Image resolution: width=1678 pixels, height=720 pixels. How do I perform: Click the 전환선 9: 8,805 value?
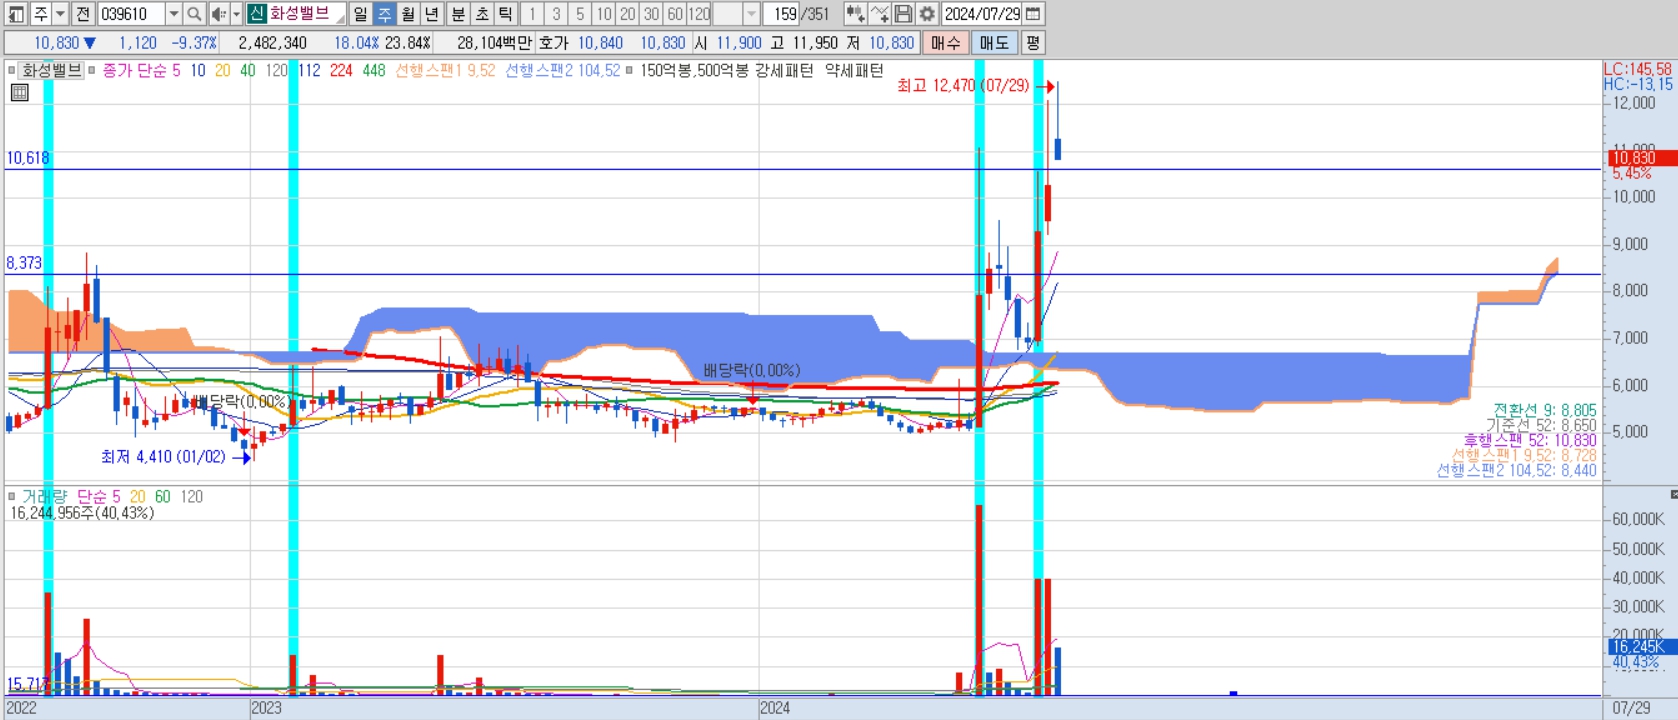[x=1545, y=410]
